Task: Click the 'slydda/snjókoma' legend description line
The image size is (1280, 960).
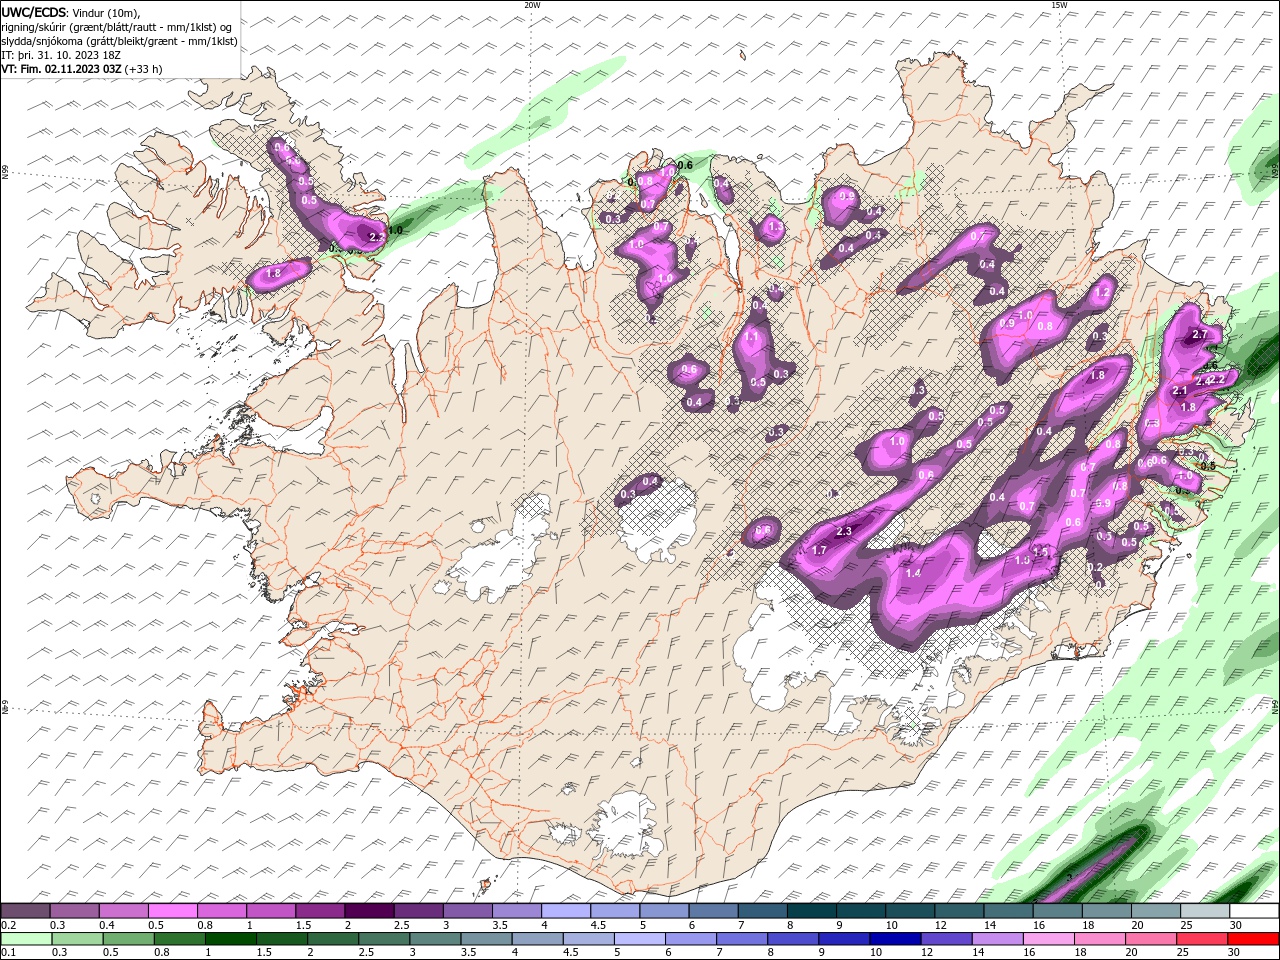Action: (120, 41)
